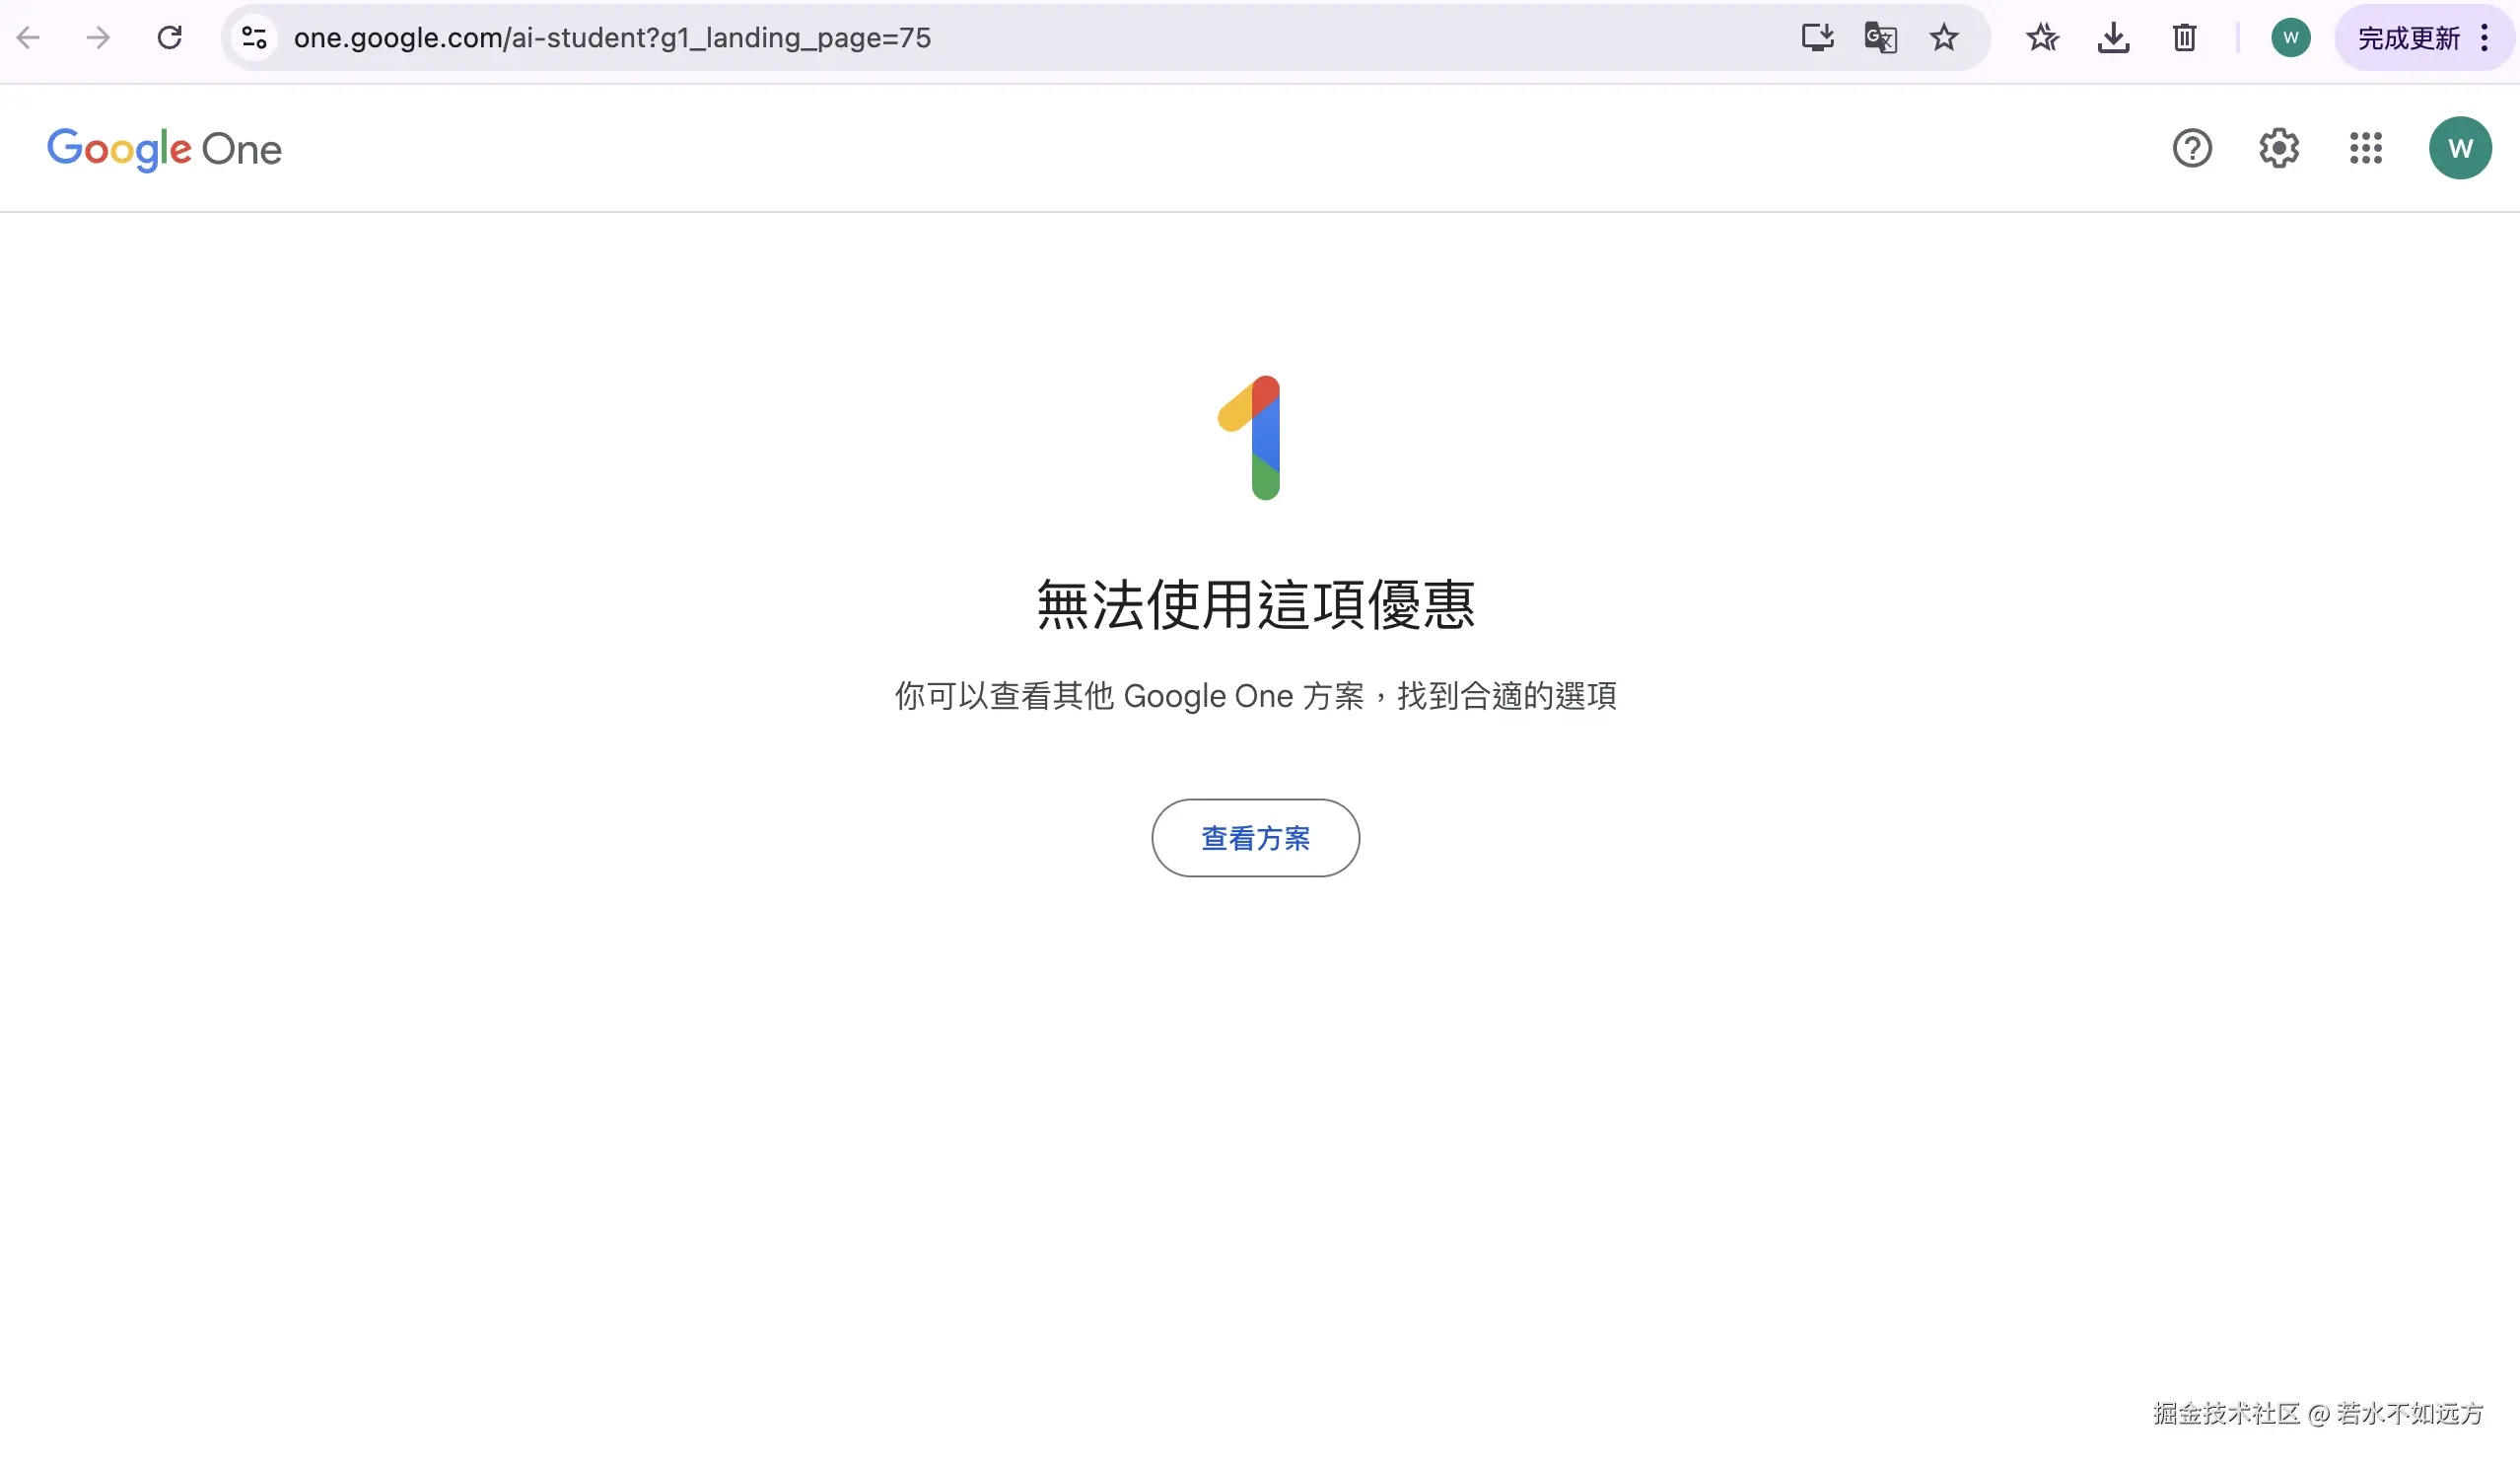Open the green 'w' account avatar menu
Screen dimensions: 2520x1463
pos(2461,148)
